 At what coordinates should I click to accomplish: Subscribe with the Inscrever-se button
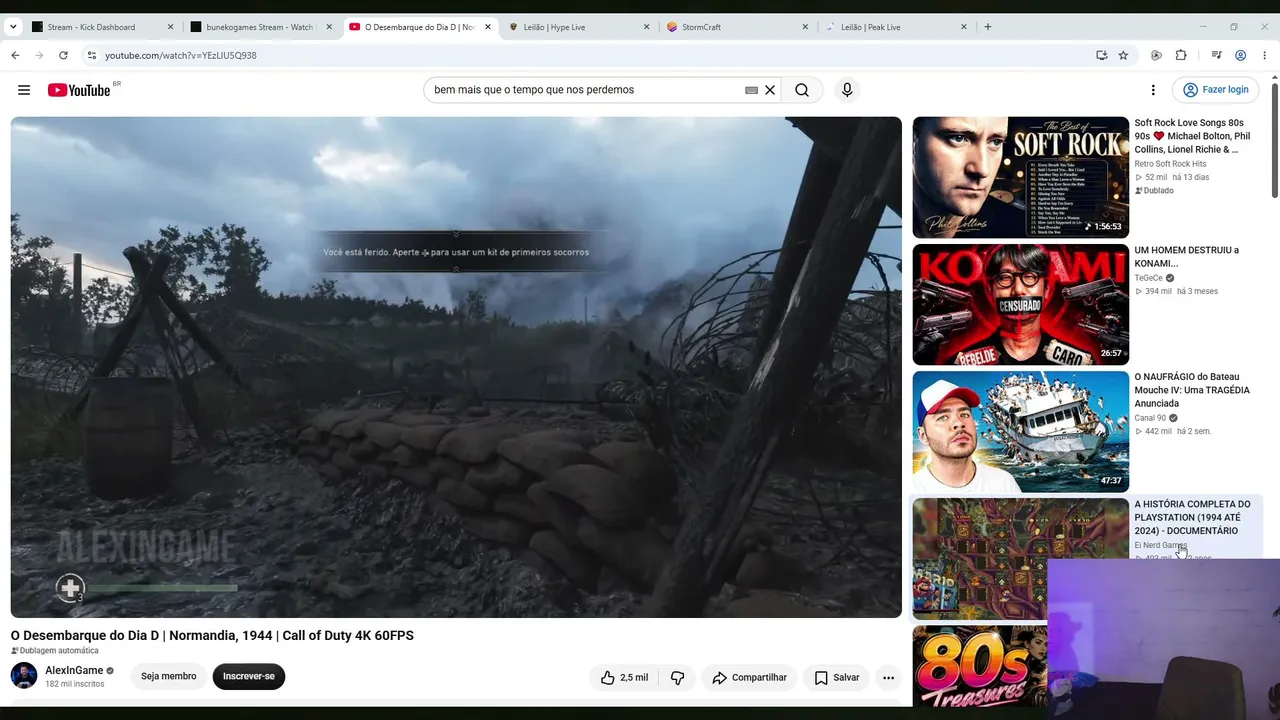[x=249, y=676]
